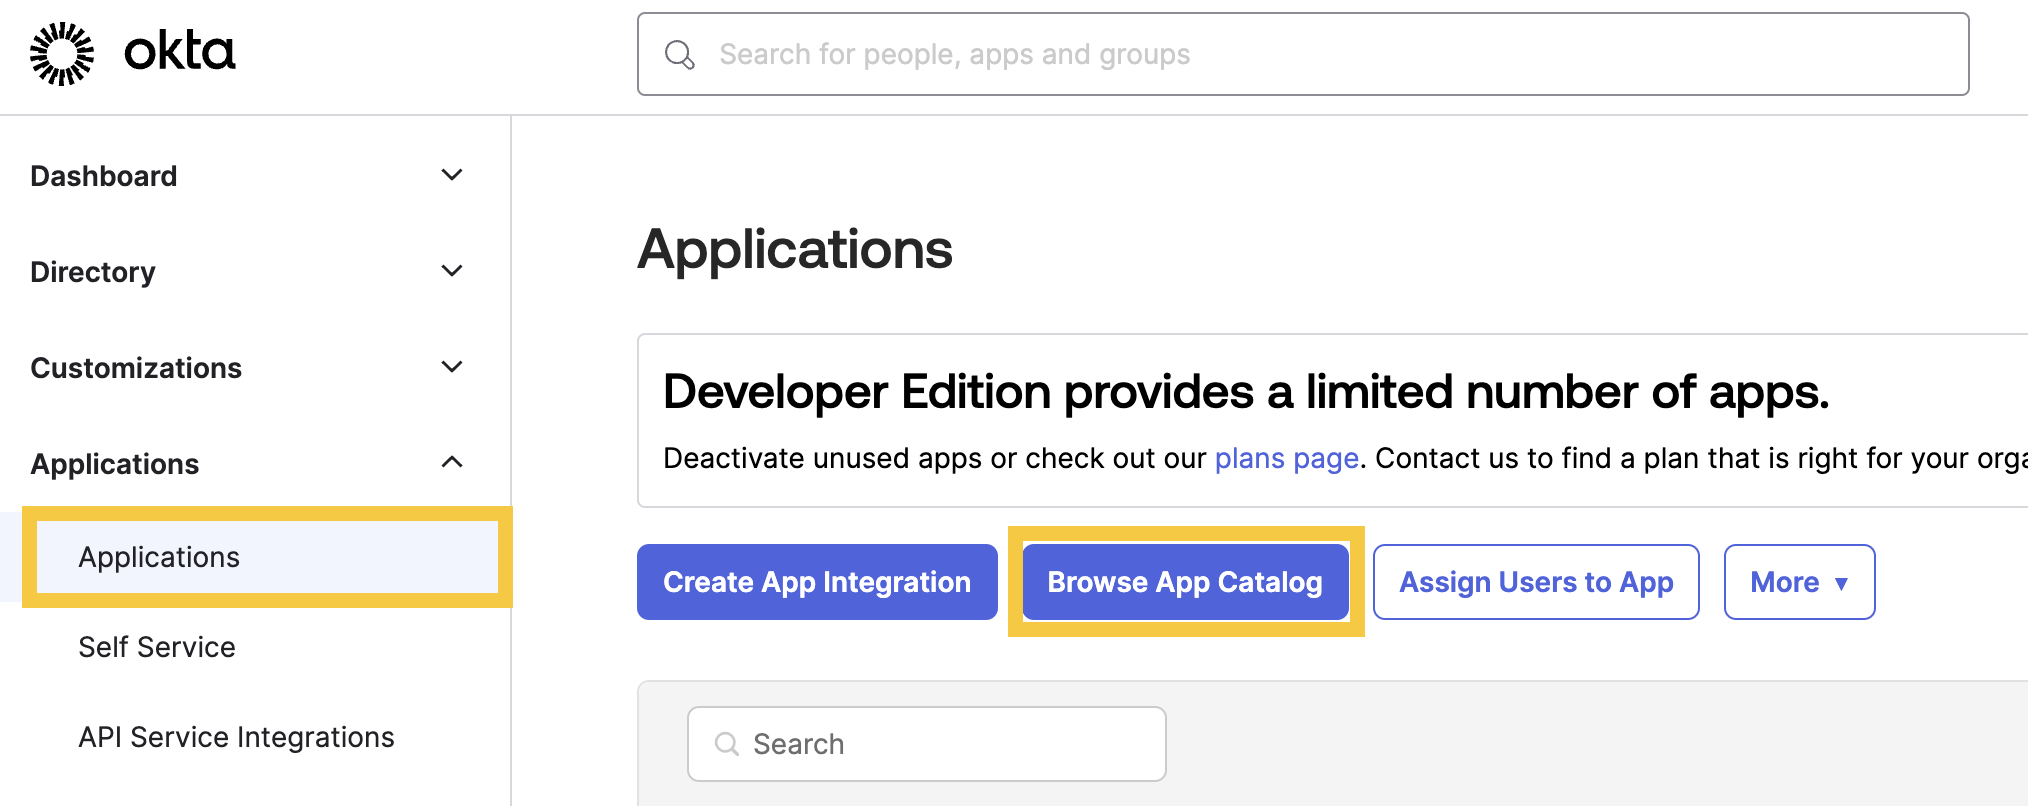Click the magnifier icon in applications search box
The width and height of the screenshot is (2028, 806).
[x=727, y=744]
